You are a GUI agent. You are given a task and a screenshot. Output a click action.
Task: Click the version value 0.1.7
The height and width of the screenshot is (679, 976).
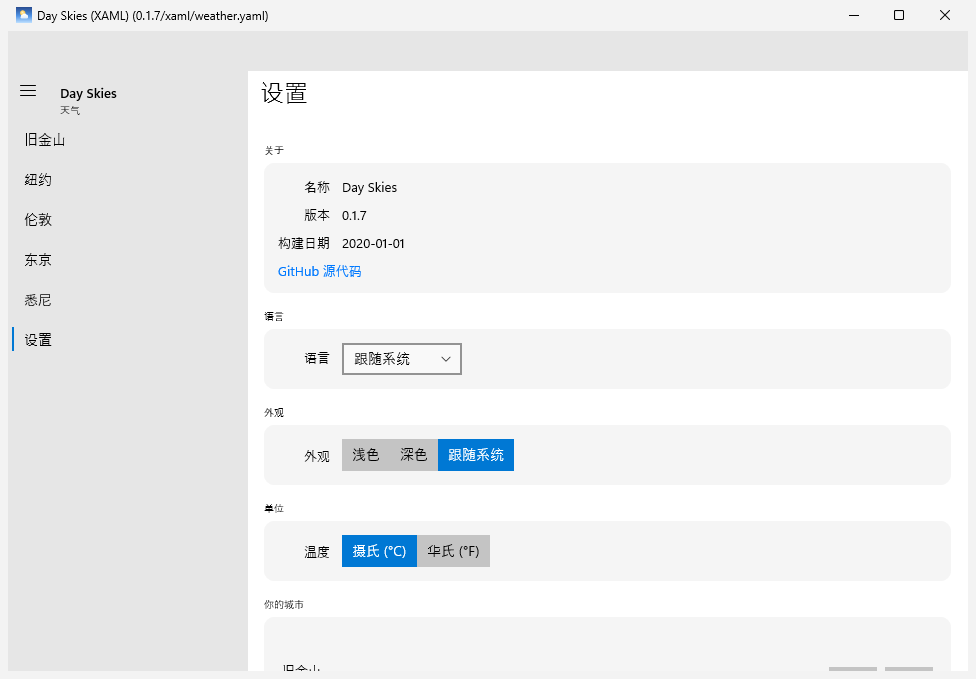(354, 215)
